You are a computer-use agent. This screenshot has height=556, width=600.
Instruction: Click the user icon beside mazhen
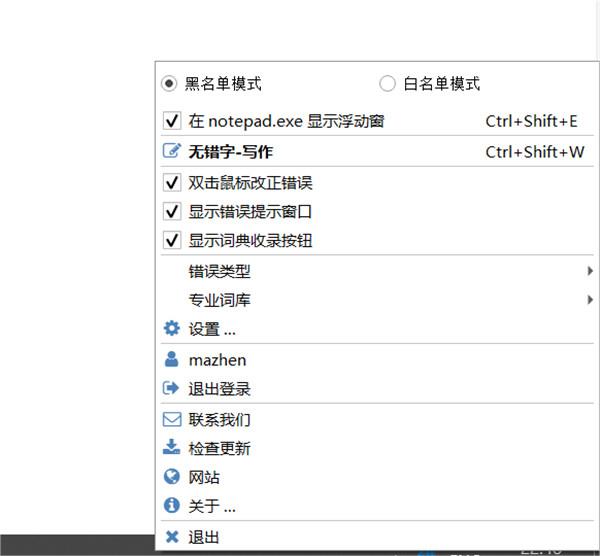click(171, 360)
